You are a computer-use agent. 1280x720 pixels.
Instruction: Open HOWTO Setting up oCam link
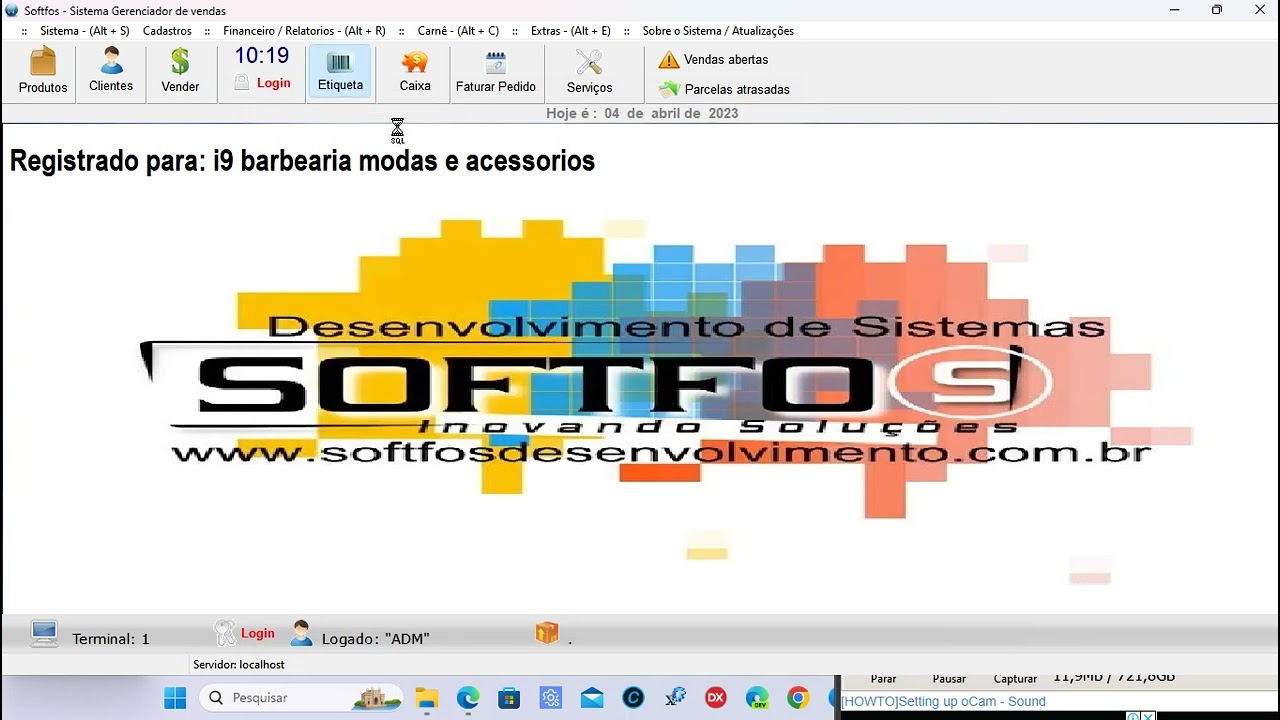click(x=944, y=702)
